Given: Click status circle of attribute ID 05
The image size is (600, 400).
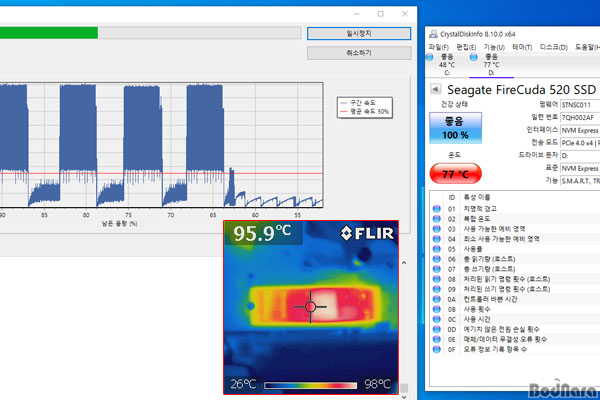Looking at the screenshot, I should pyautogui.click(x=437, y=249).
